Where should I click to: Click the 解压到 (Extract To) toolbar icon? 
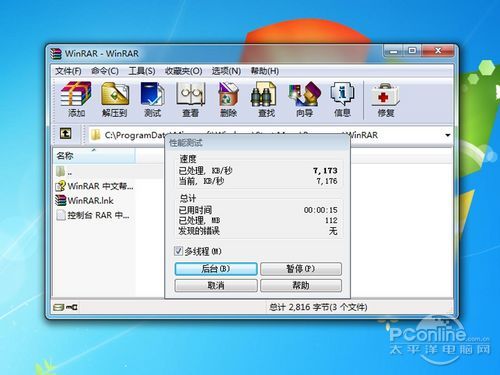pos(115,99)
